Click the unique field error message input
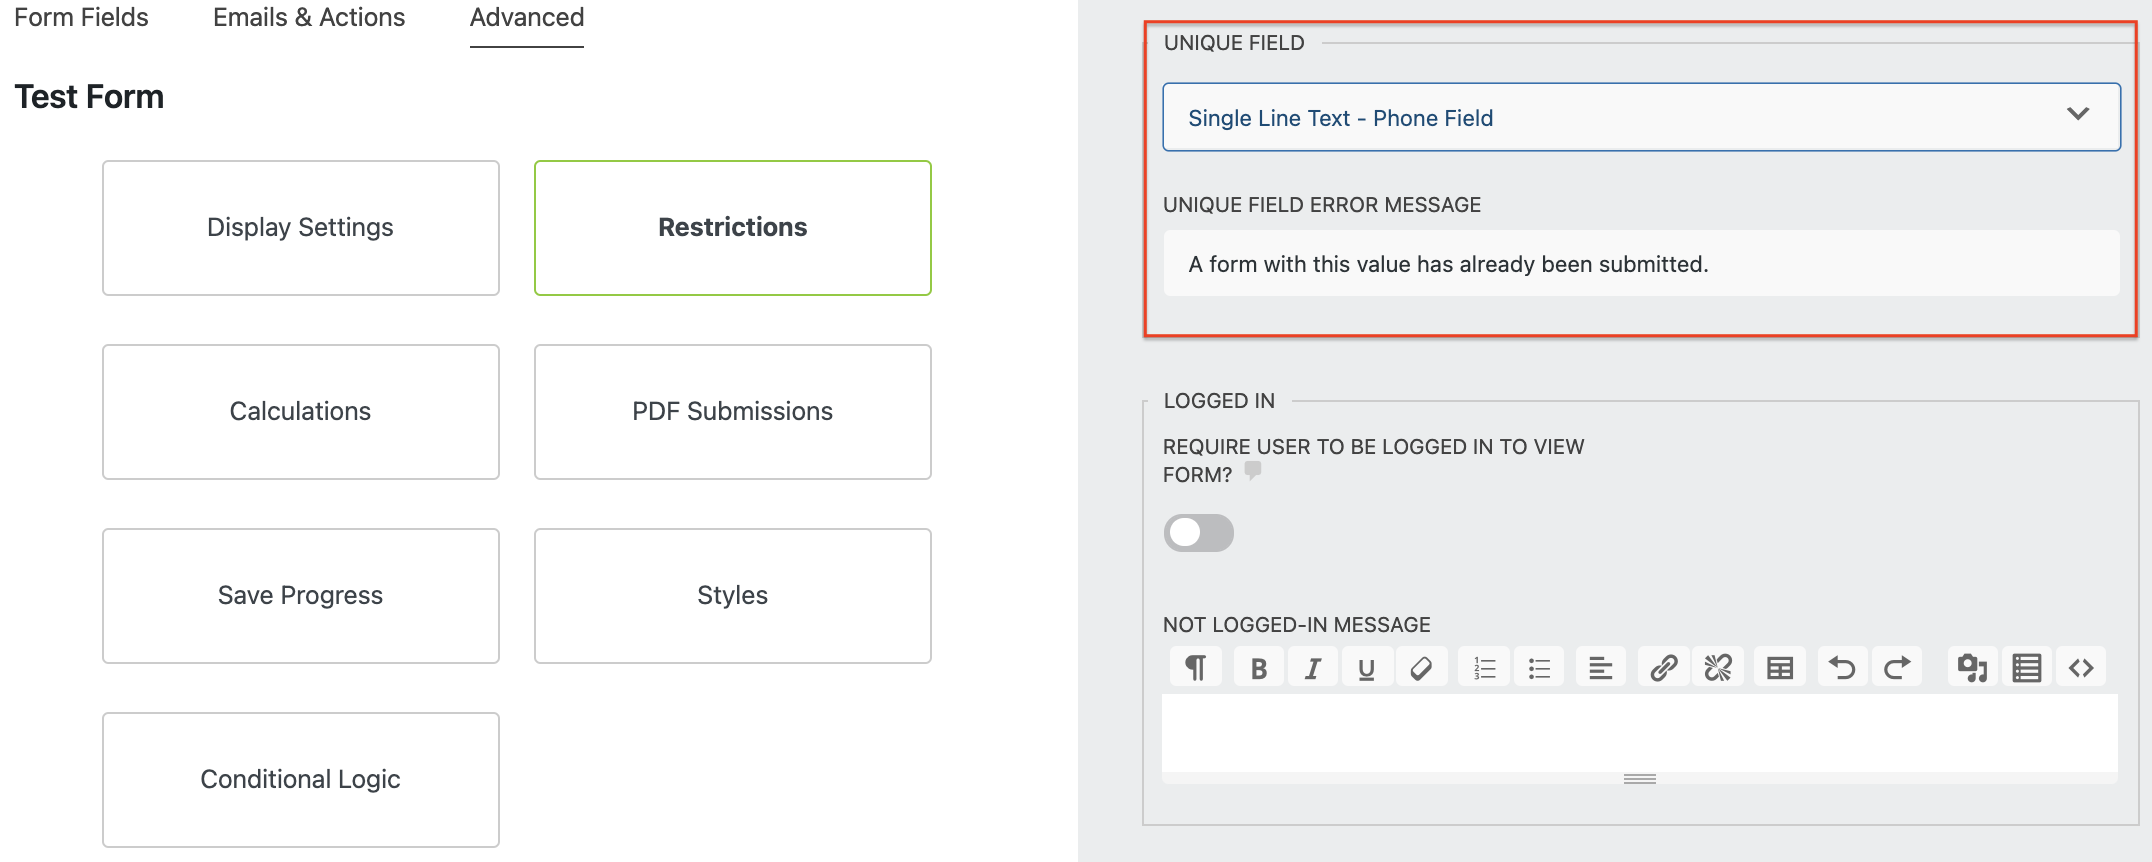 [x=1641, y=263]
